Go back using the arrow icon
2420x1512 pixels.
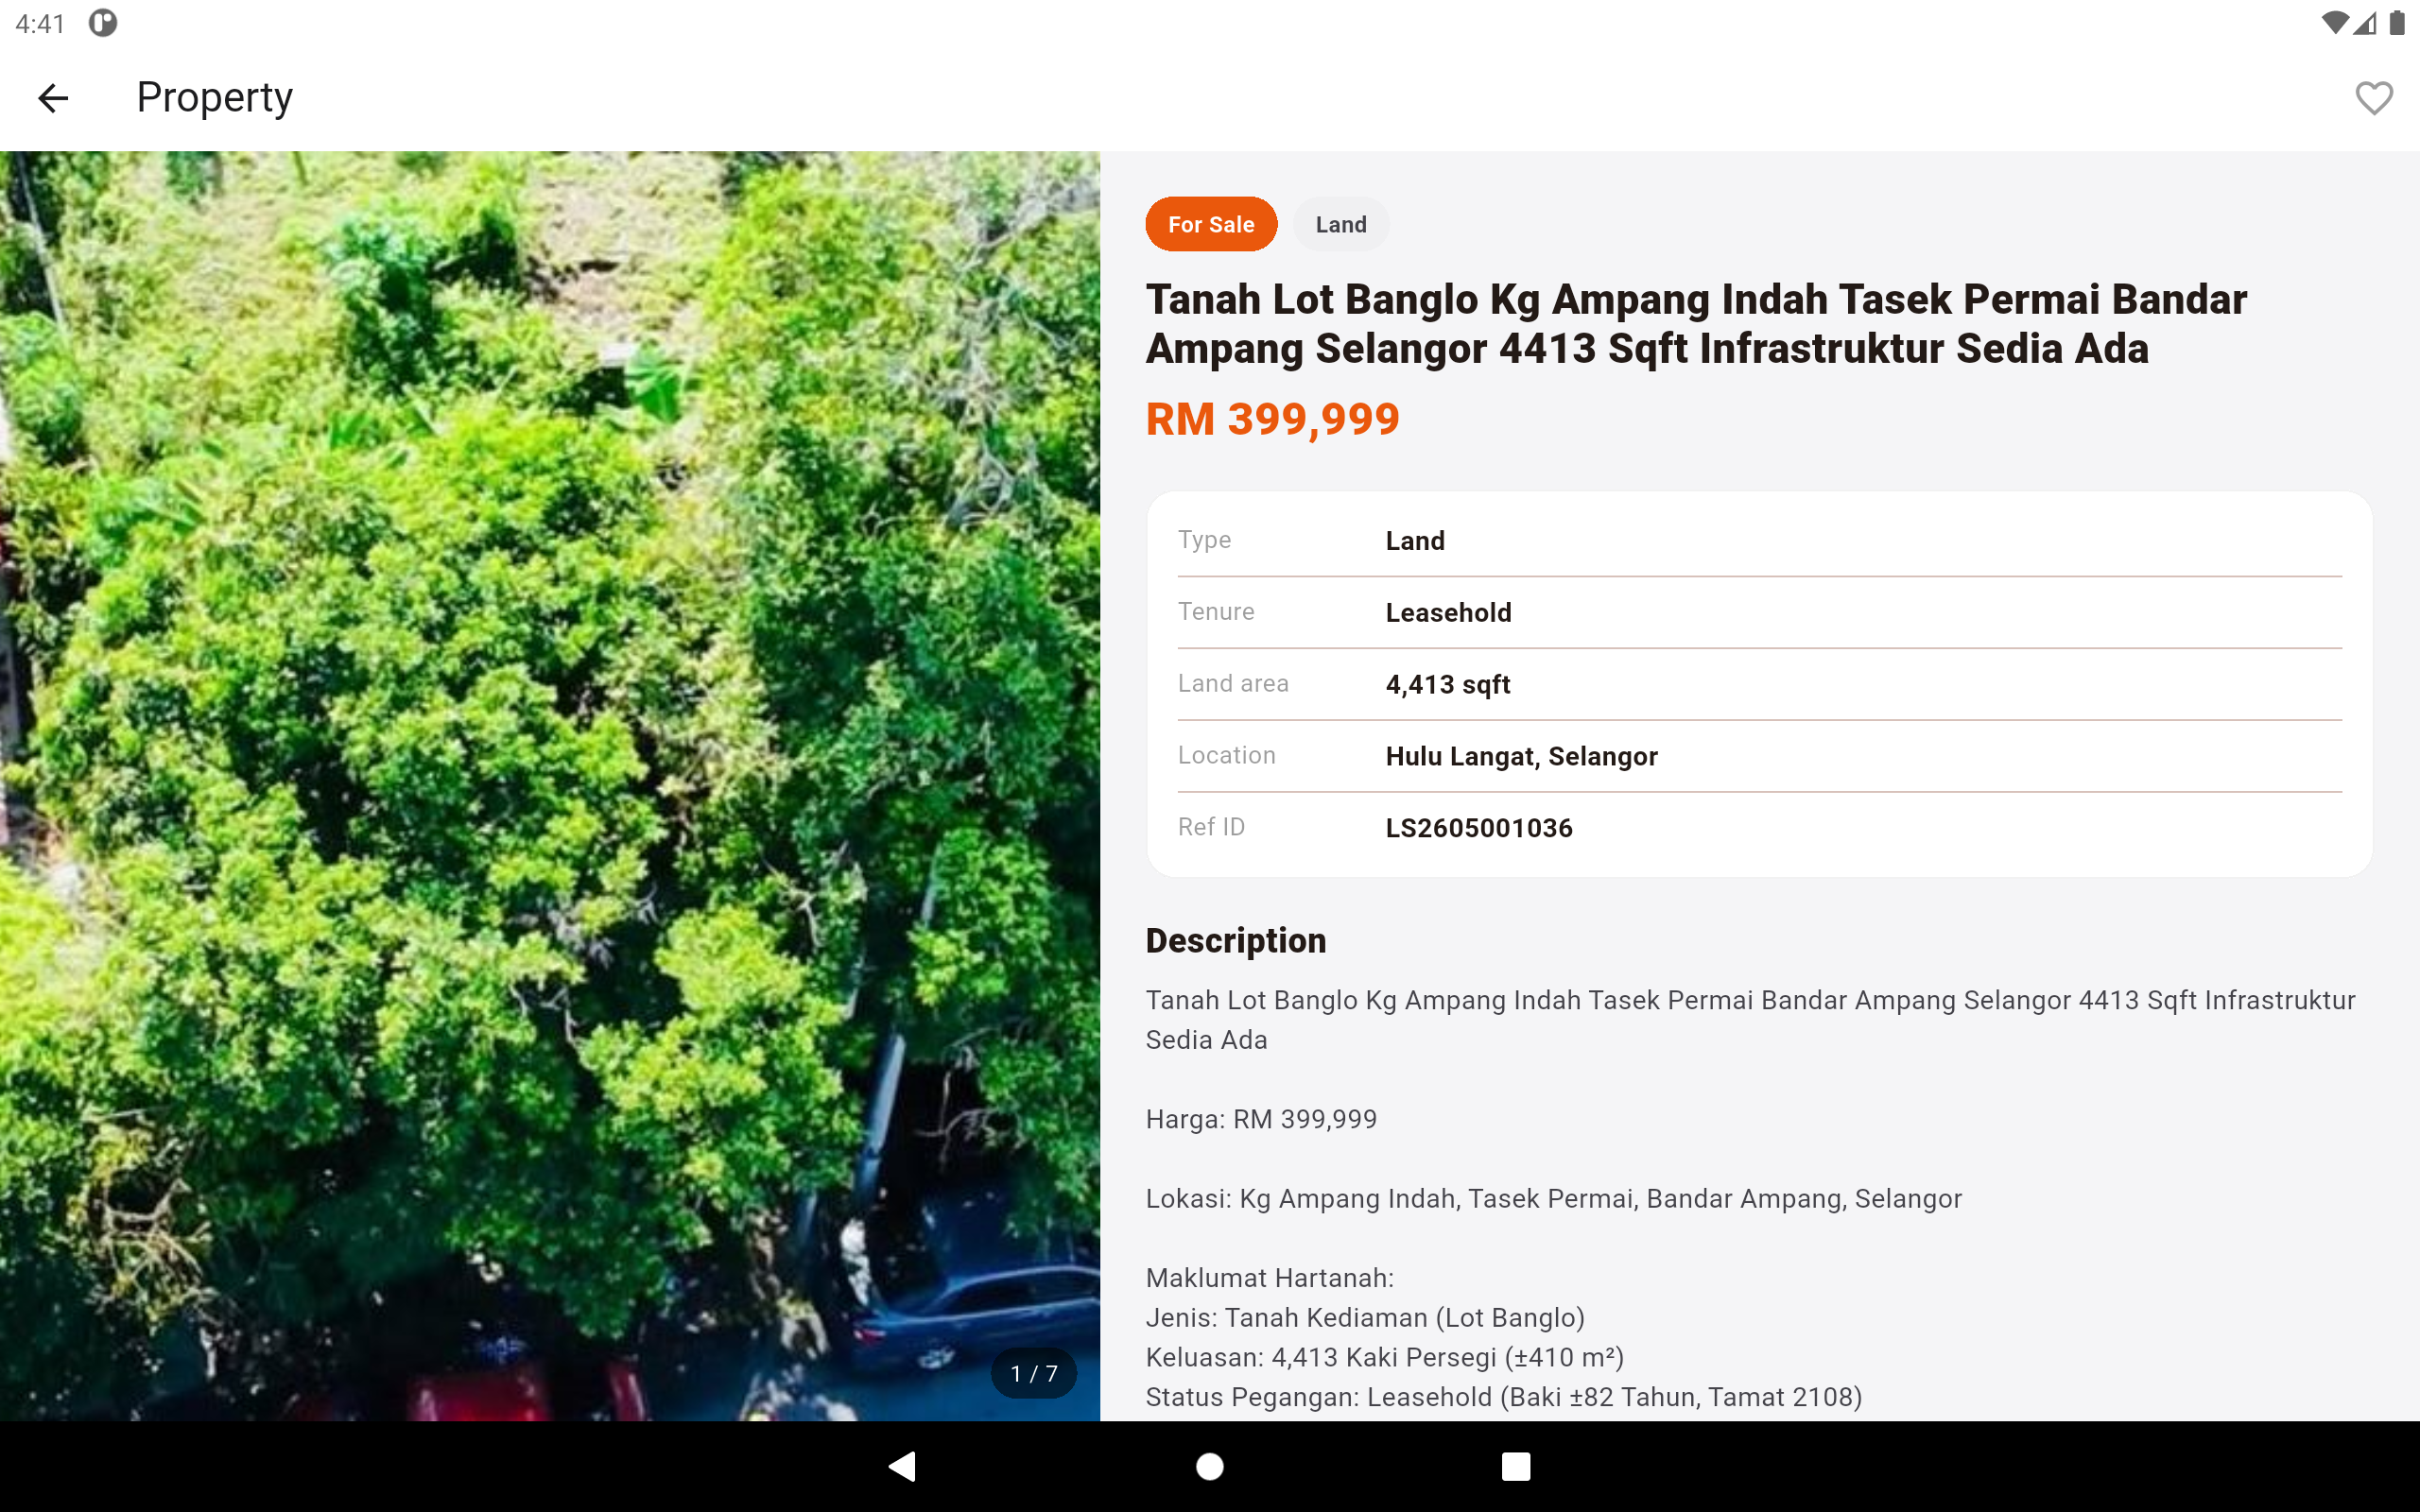coord(53,98)
